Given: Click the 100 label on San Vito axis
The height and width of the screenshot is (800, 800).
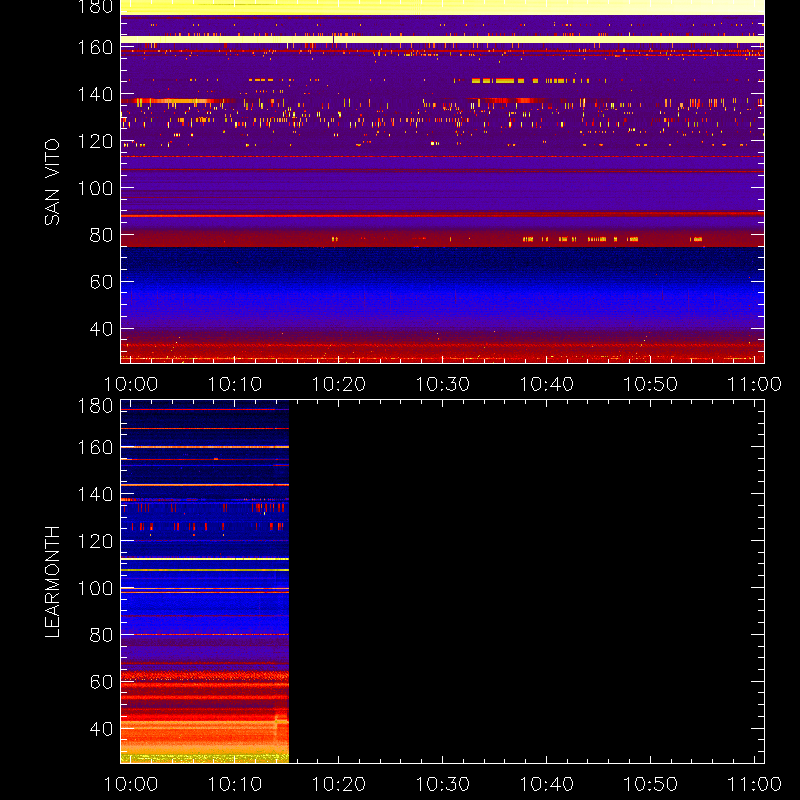Looking at the screenshot, I should tap(95, 188).
